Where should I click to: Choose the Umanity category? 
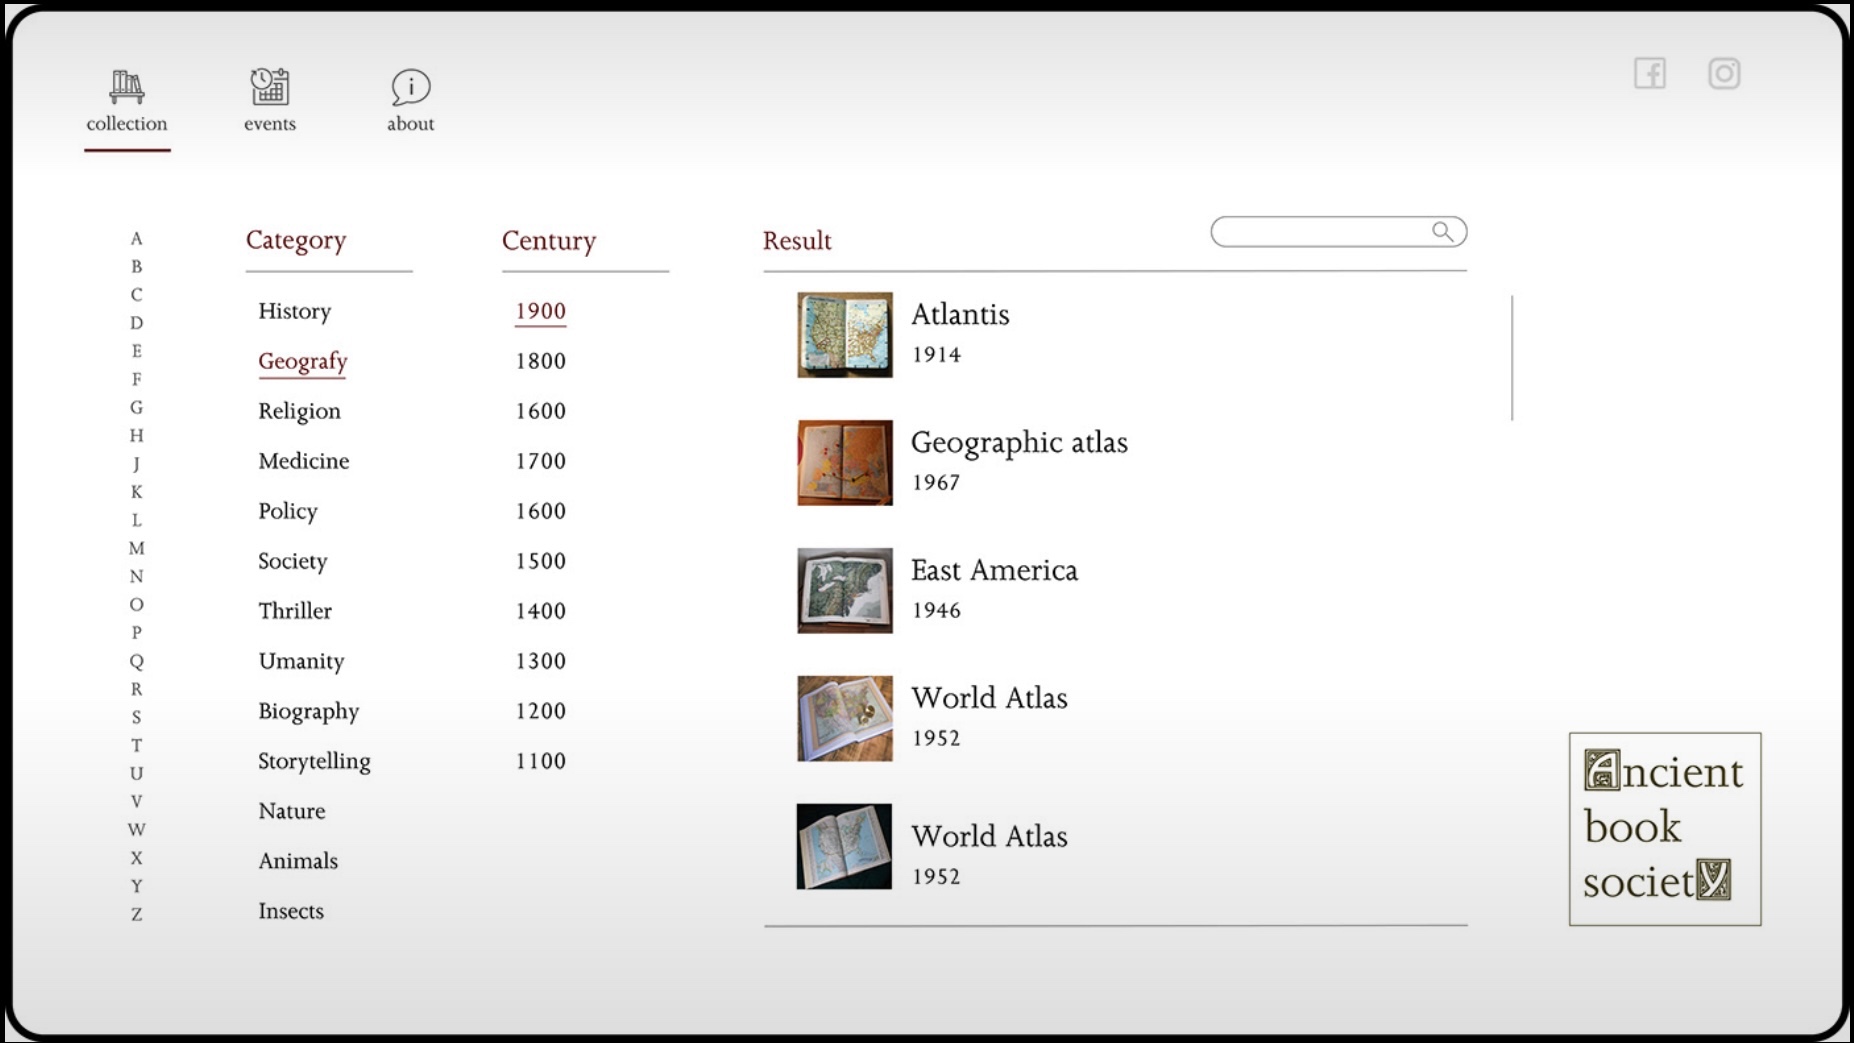[301, 661]
